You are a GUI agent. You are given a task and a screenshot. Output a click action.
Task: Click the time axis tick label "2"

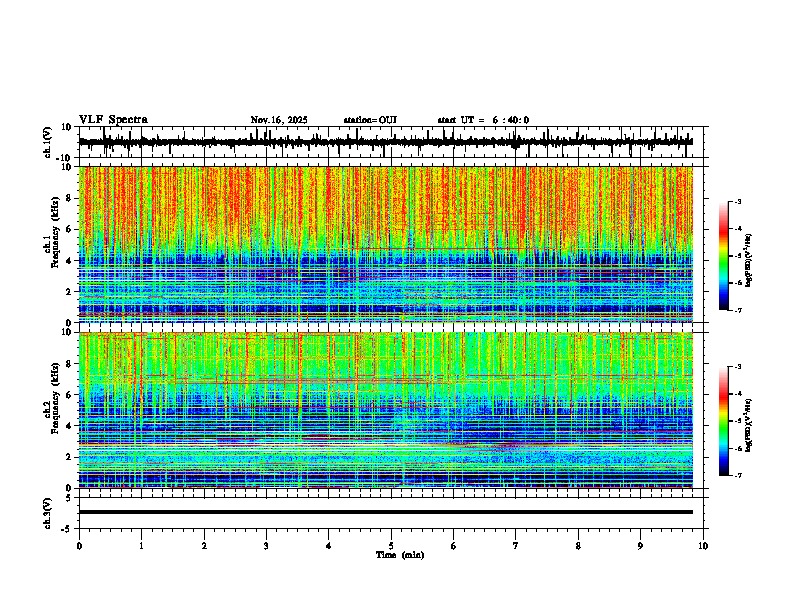(x=204, y=546)
